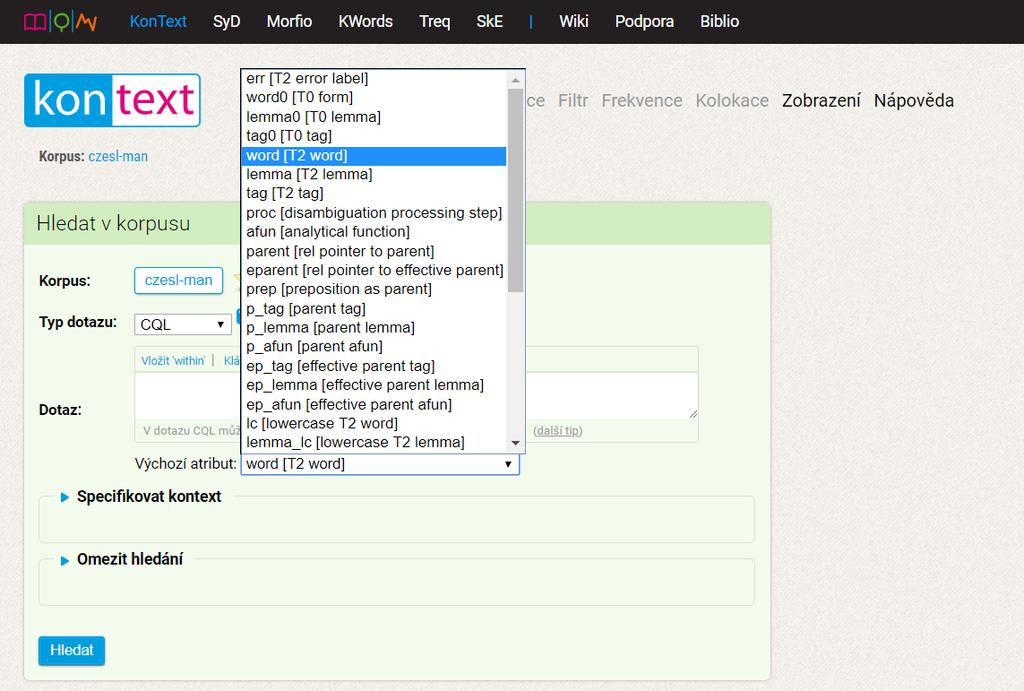The height and width of the screenshot is (691, 1024).
Task: Expand the Specifikovat kontext section
Action: tap(149, 496)
